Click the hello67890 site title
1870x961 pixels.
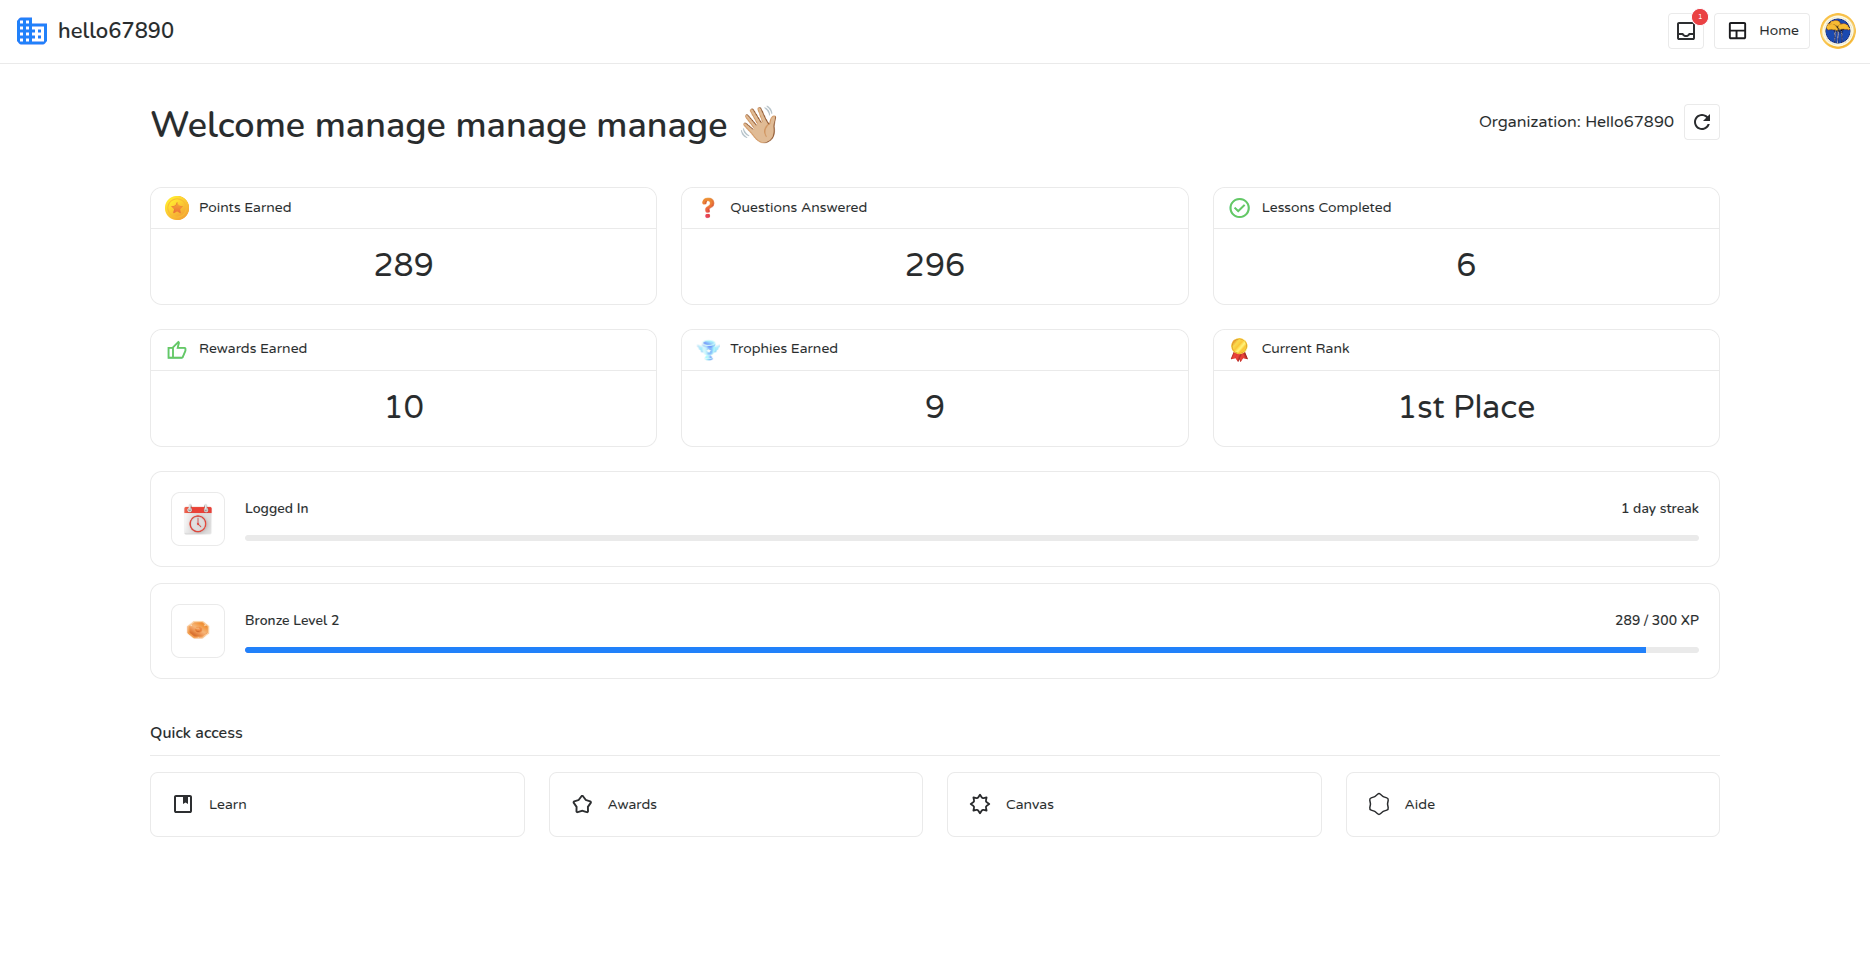[116, 31]
